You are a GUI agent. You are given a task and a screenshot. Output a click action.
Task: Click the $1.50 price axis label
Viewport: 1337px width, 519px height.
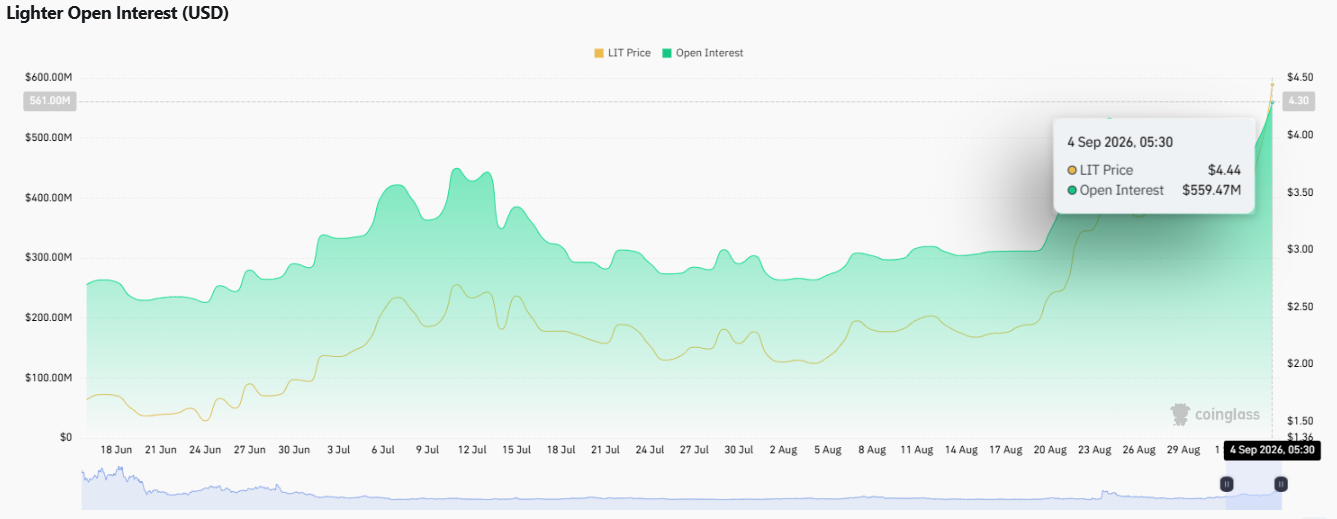click(1300, 420)
